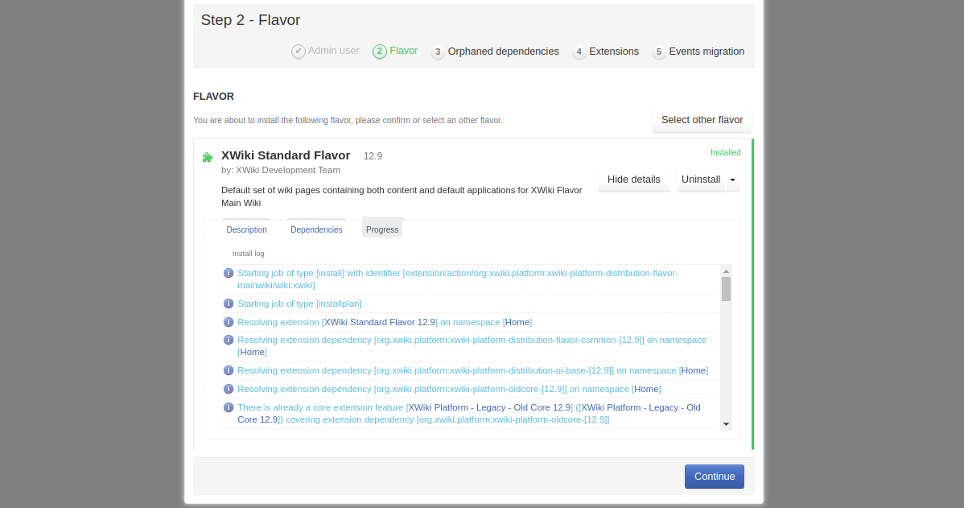The width and height of the screenshot is (964, 508).
Task: Click the 'FLAVOR' section heading
Action: coord(213,97)
